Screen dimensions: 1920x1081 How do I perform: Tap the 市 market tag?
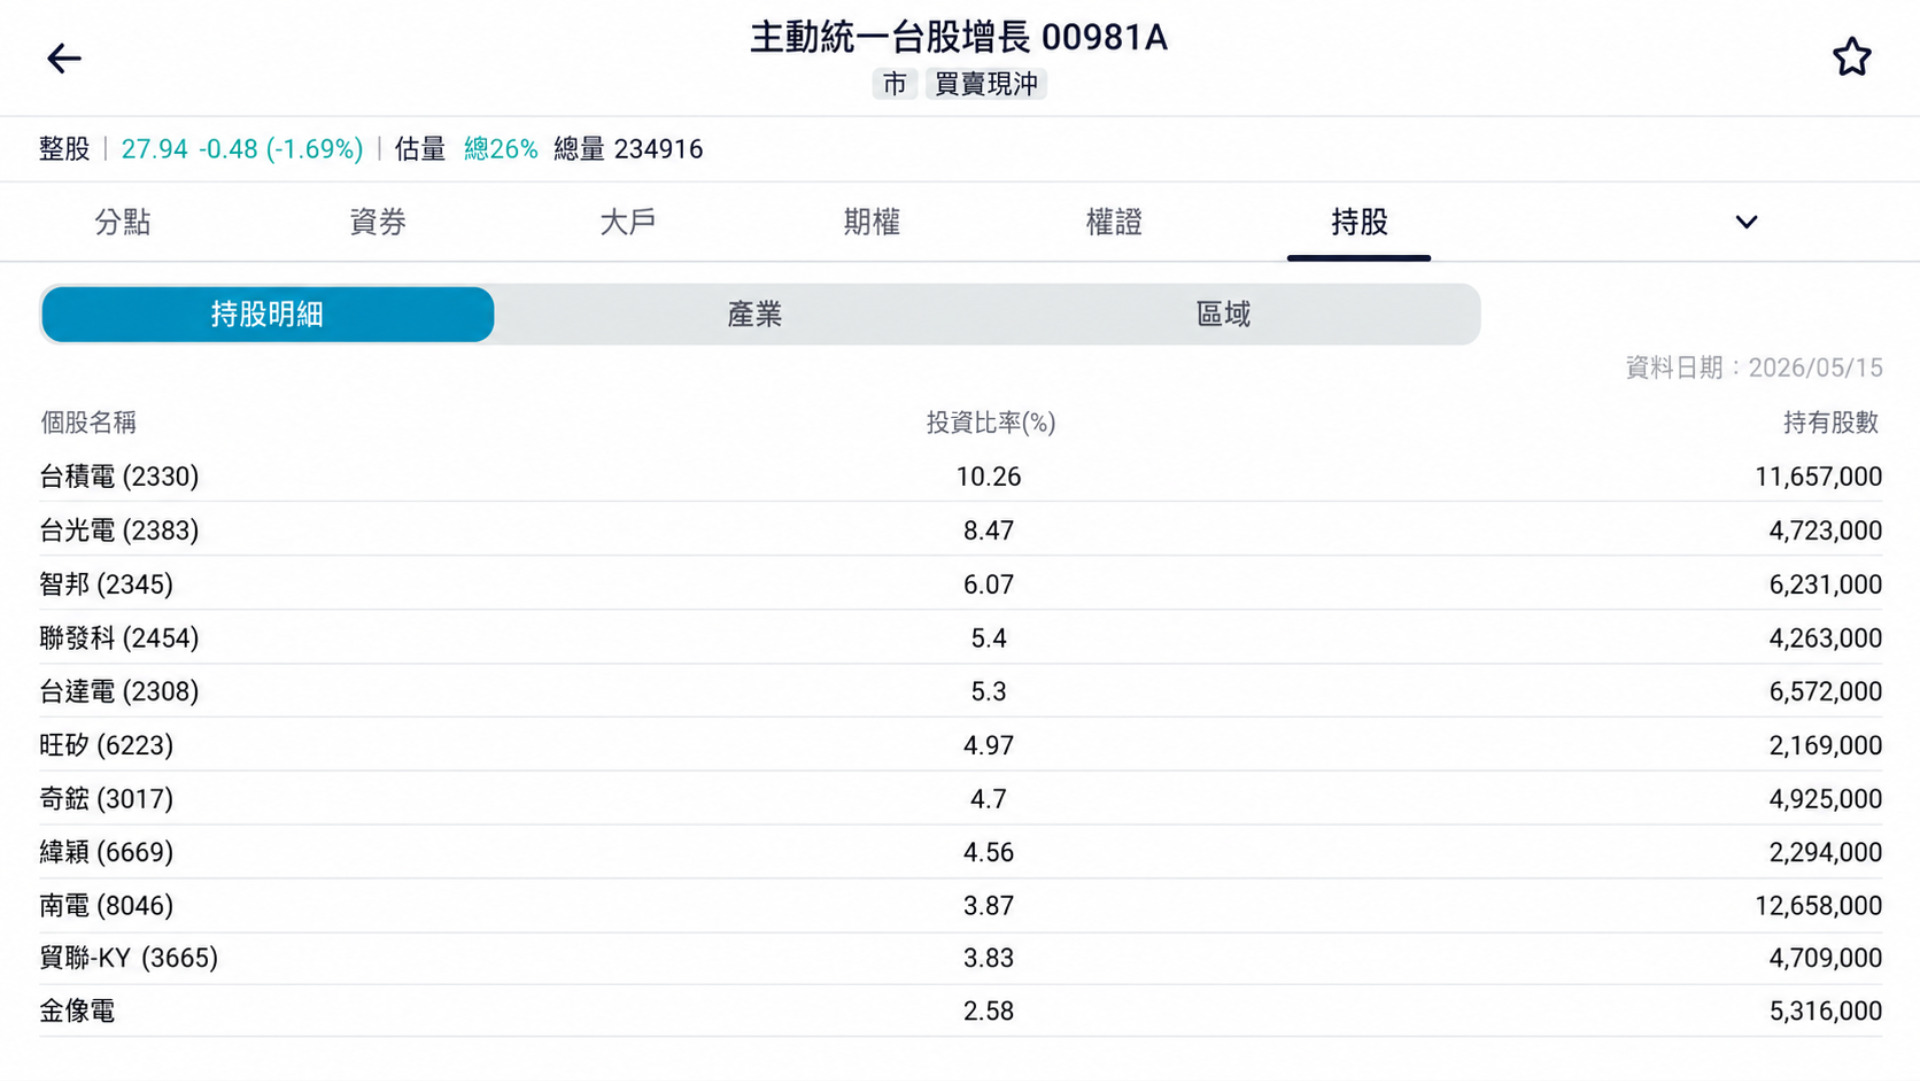coord(895,84)
